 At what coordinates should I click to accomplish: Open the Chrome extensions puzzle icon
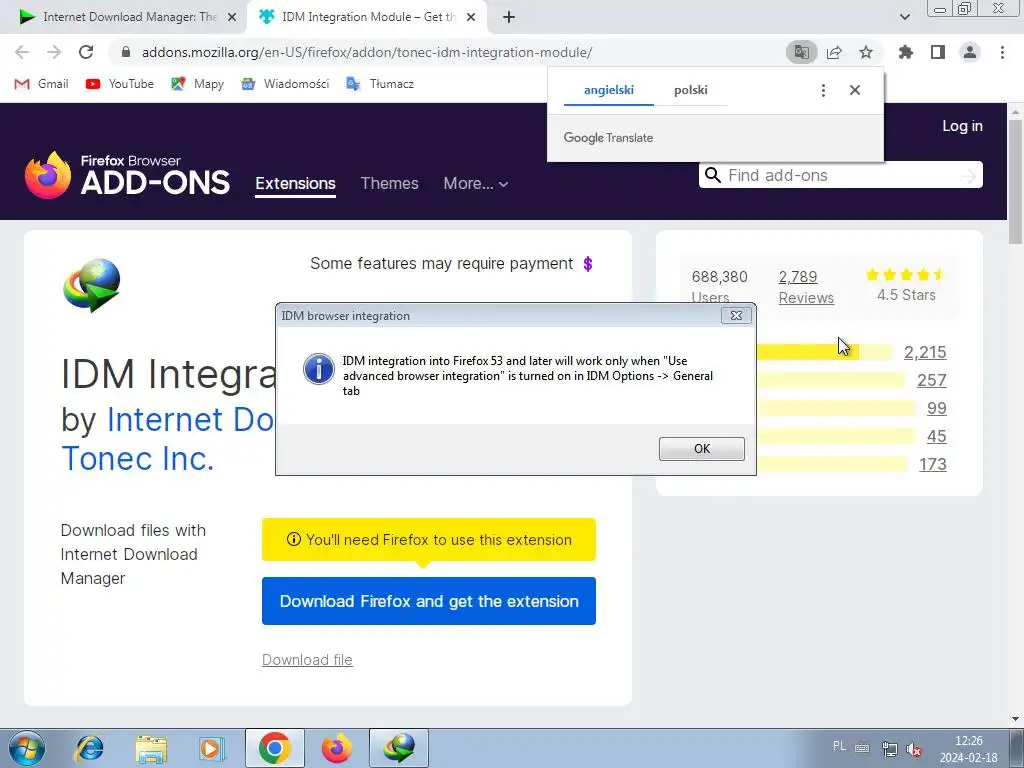click(906, 52)
